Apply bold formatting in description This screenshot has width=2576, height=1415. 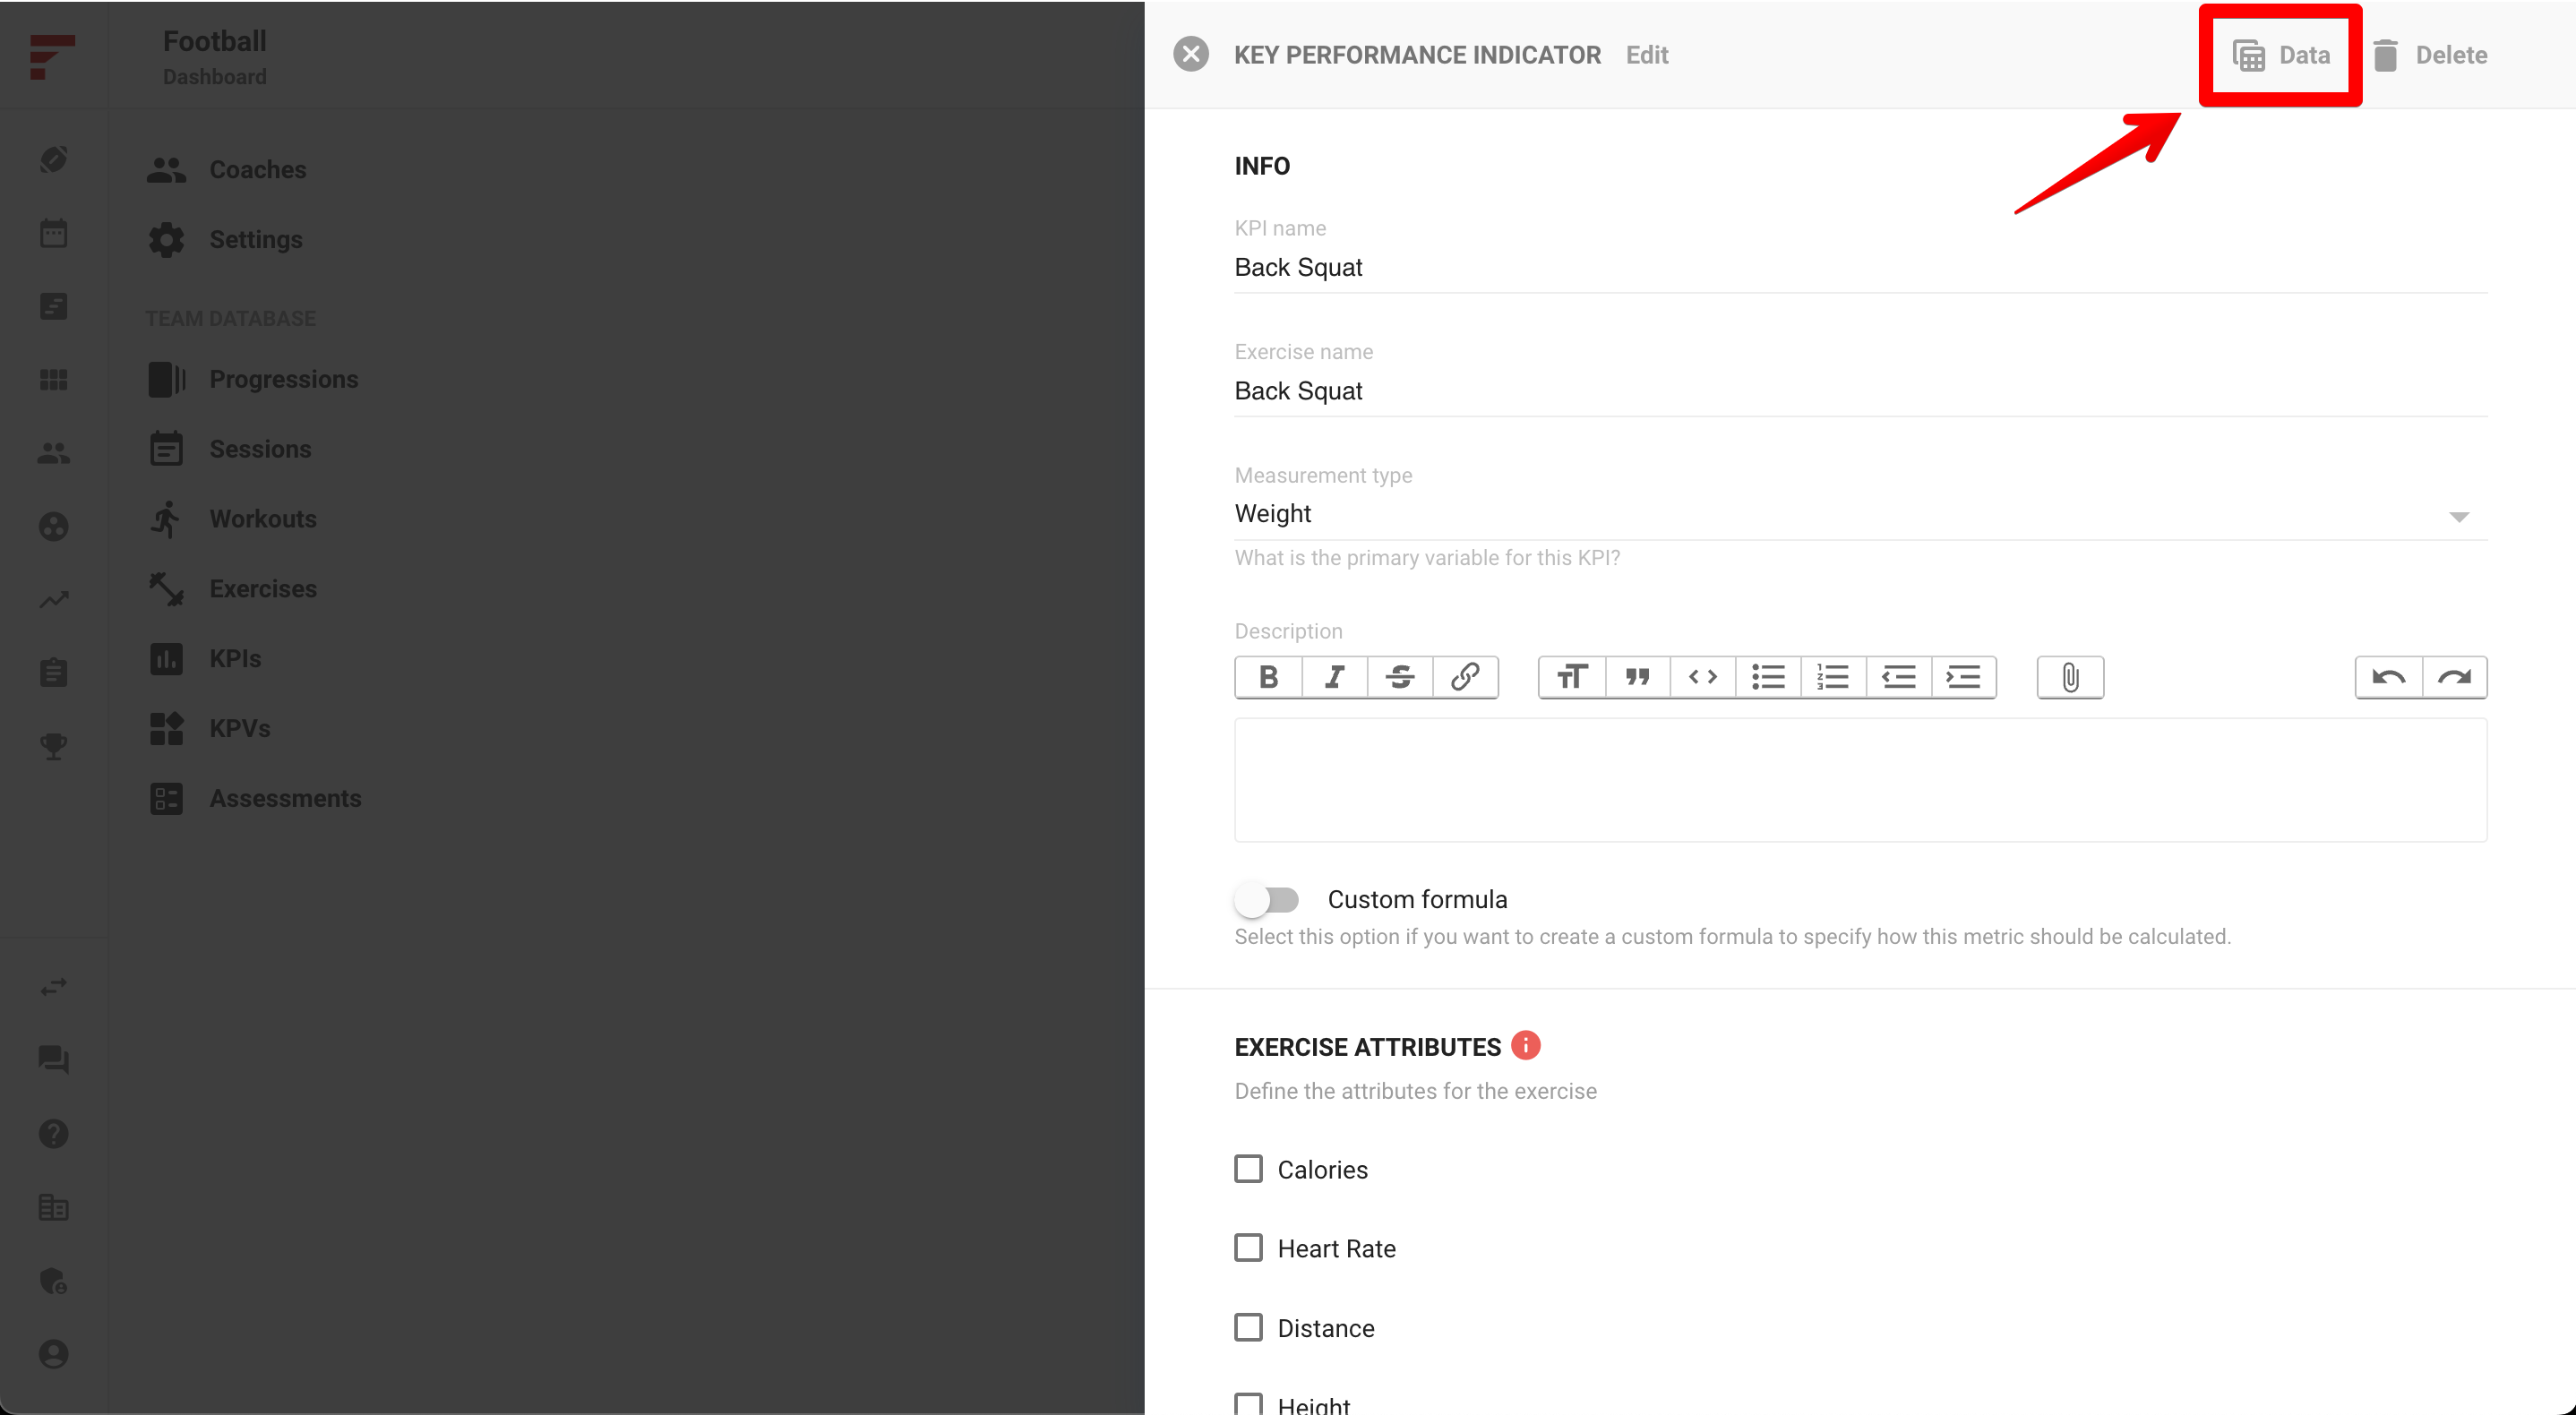pyautogui.click(x=1268, y=677)
